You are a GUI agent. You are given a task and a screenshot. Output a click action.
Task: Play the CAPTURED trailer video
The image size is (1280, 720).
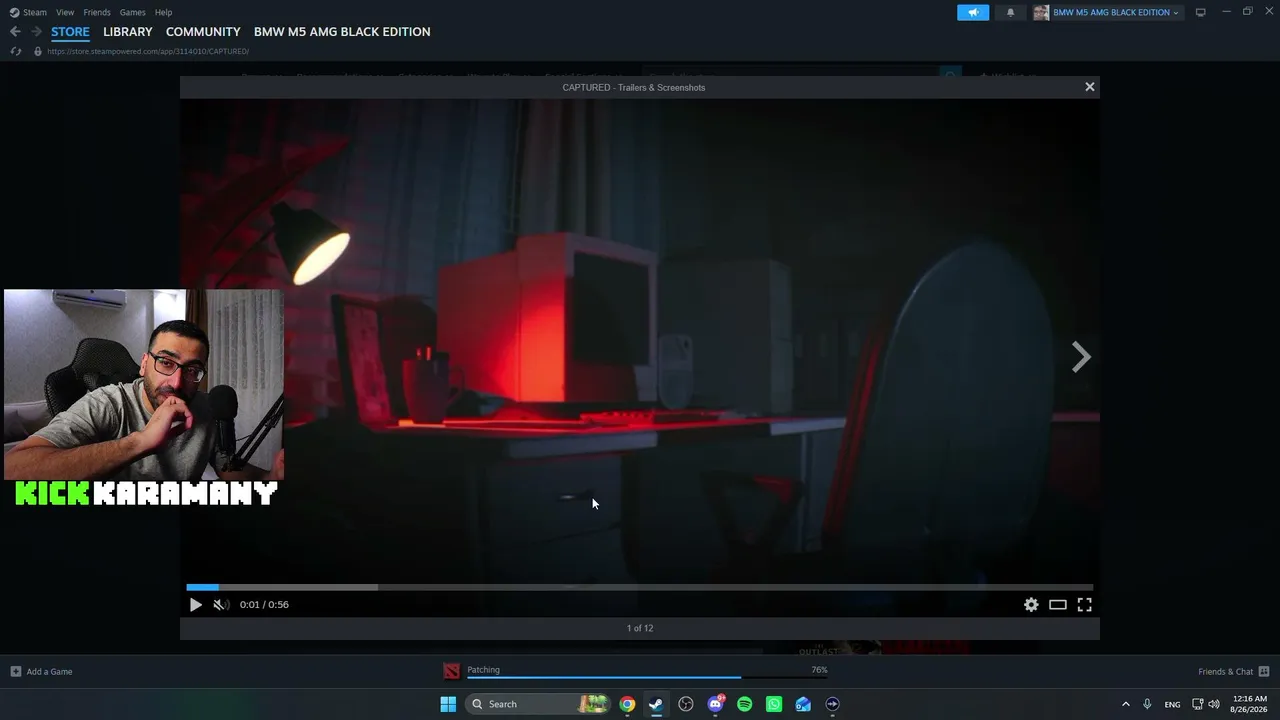tap(195, 605)
